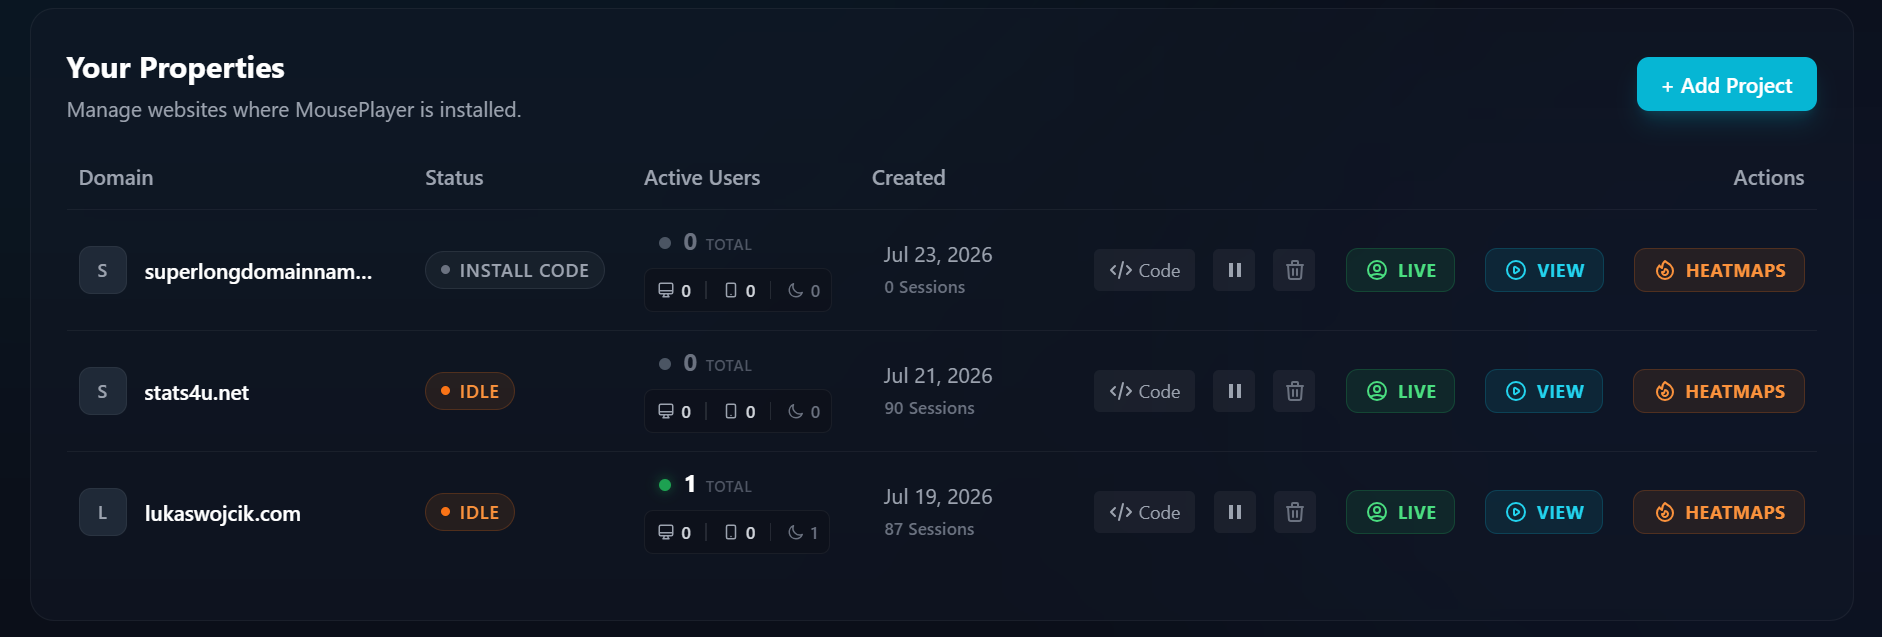Delete stats4u.net using trash icon
This screenshot has height=637, width=1882.
1294,391
